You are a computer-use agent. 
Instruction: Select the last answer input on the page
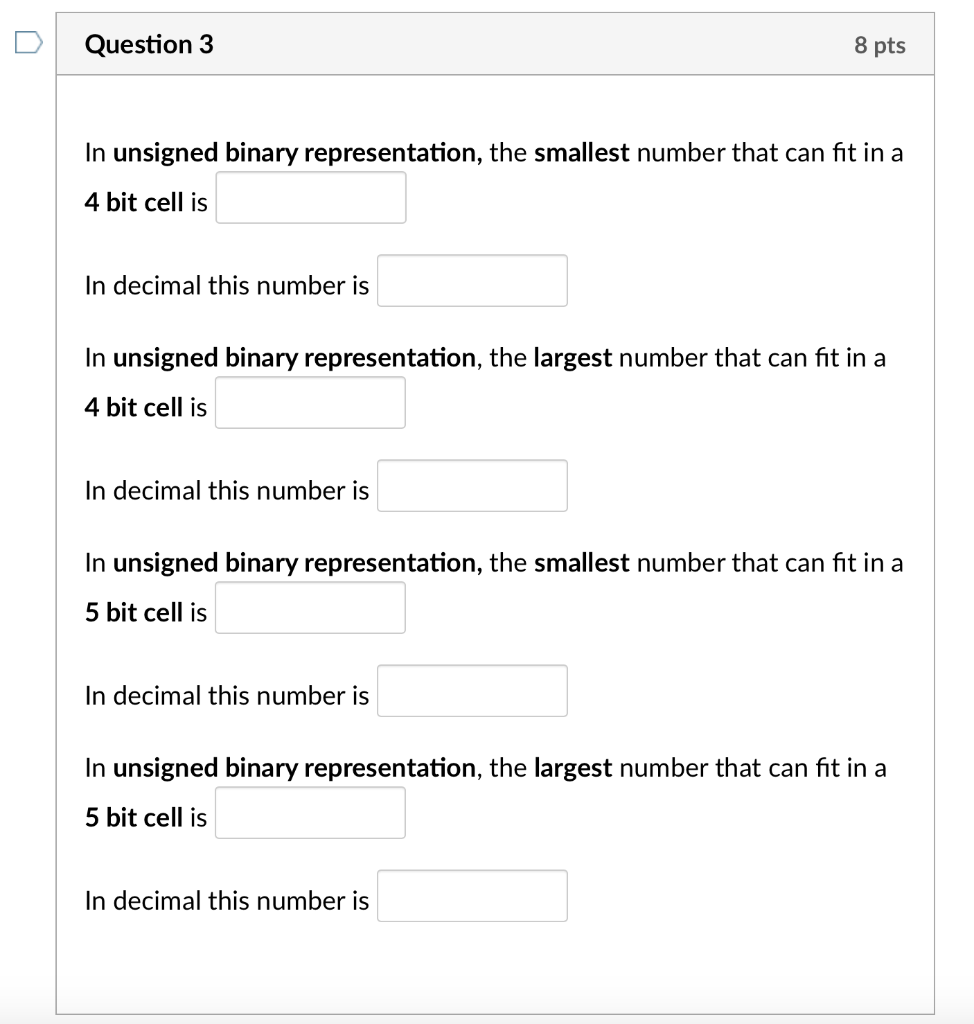pyautogui.click(x=472, y=895)
